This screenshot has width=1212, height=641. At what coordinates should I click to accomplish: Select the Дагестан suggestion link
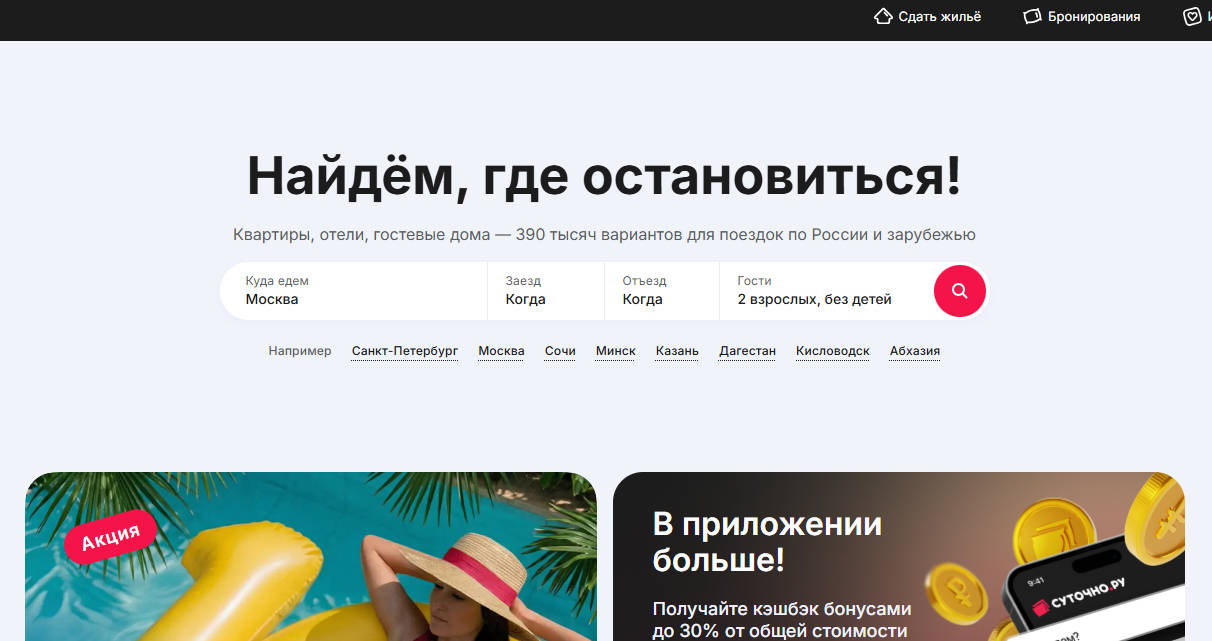point(748,351)
